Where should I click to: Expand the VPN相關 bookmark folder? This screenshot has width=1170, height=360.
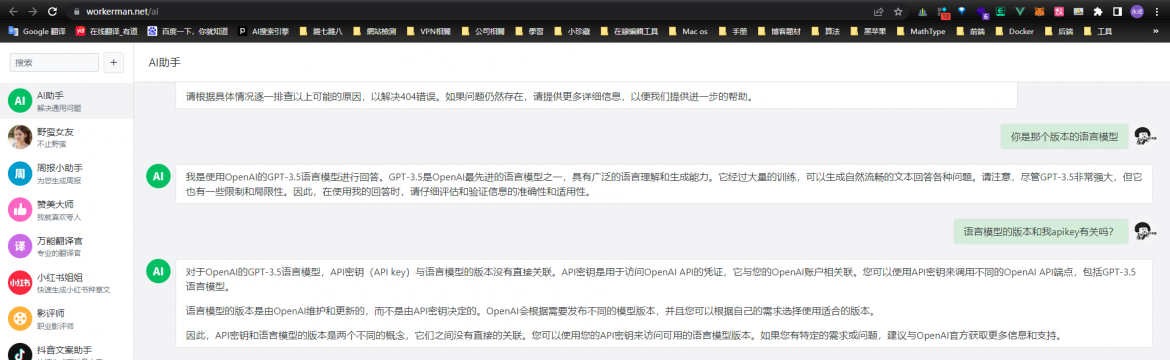click(430, 31)
